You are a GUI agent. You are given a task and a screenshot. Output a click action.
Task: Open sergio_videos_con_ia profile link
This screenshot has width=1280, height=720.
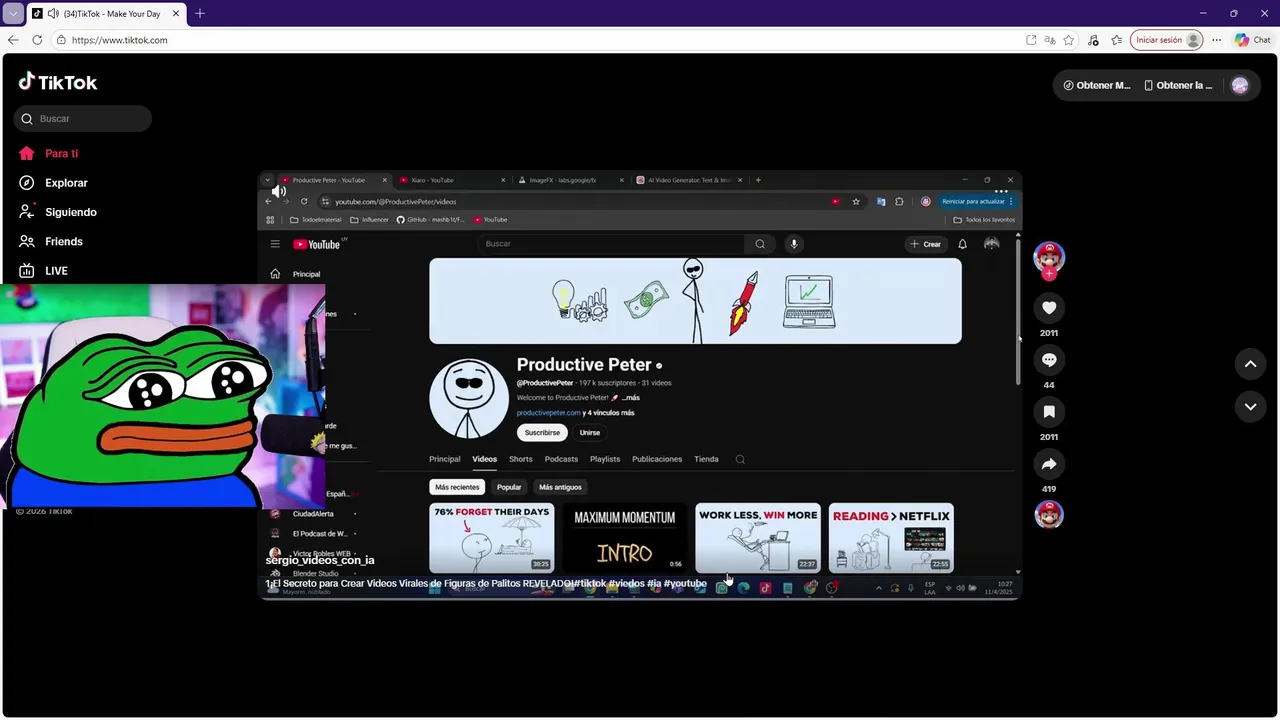coord(320,560)
